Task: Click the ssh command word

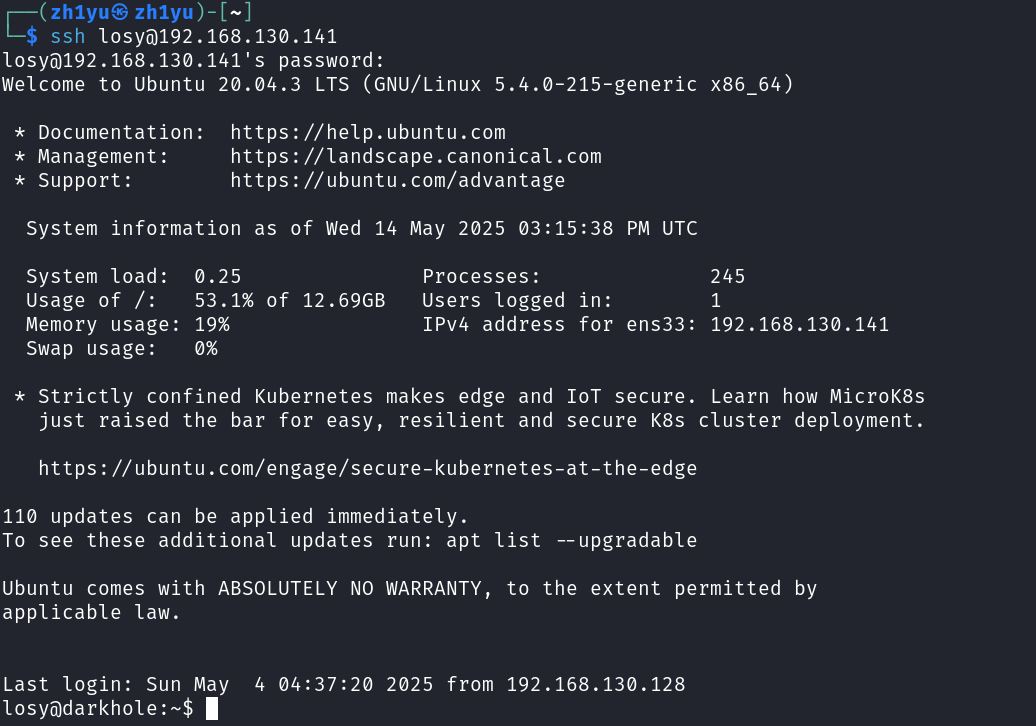Action: pyautogui.click(x=68, y=37)
